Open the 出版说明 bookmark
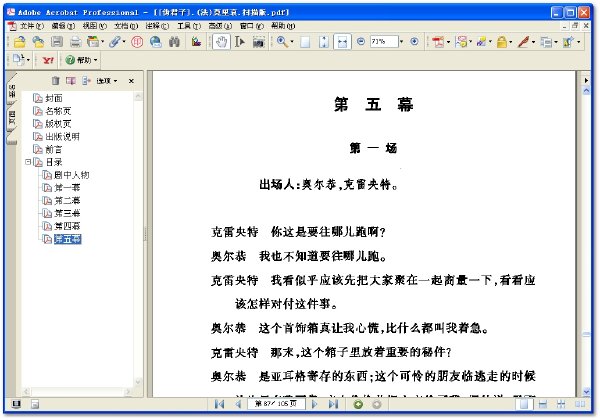This screenshot has width=600, height=420. point(62,137)
